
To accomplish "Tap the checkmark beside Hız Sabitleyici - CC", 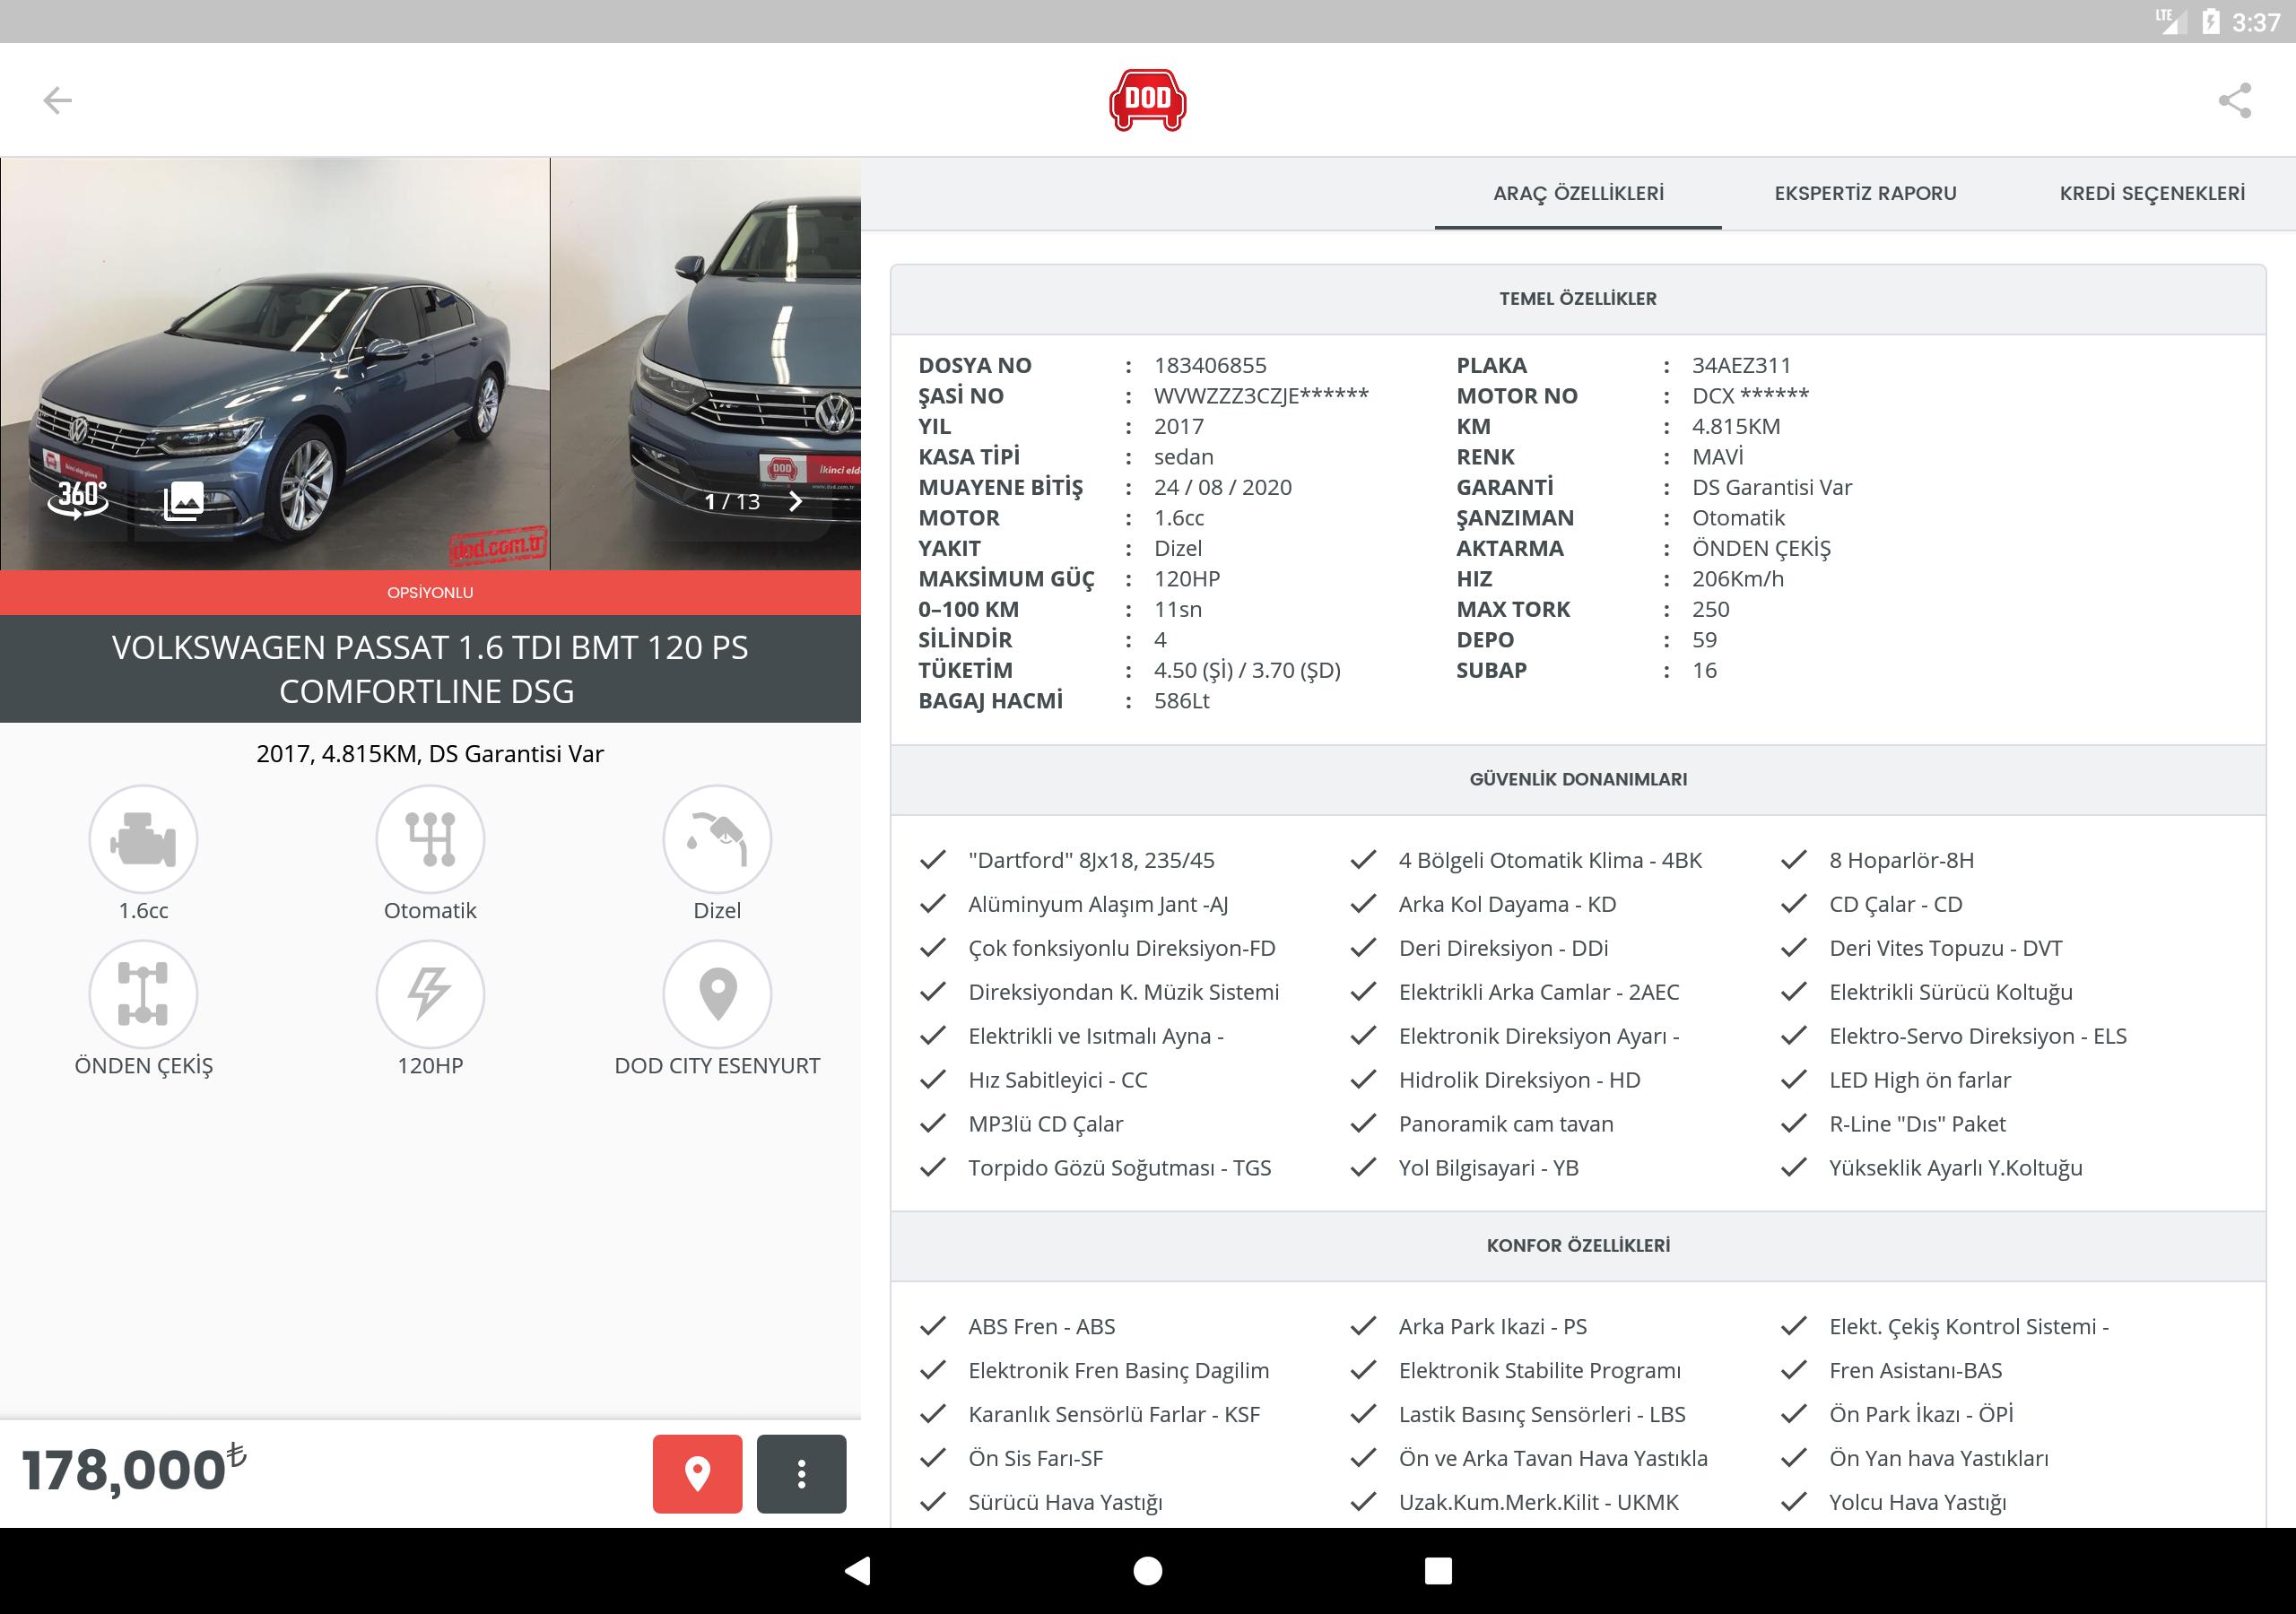I will (x=933, y=1080).
